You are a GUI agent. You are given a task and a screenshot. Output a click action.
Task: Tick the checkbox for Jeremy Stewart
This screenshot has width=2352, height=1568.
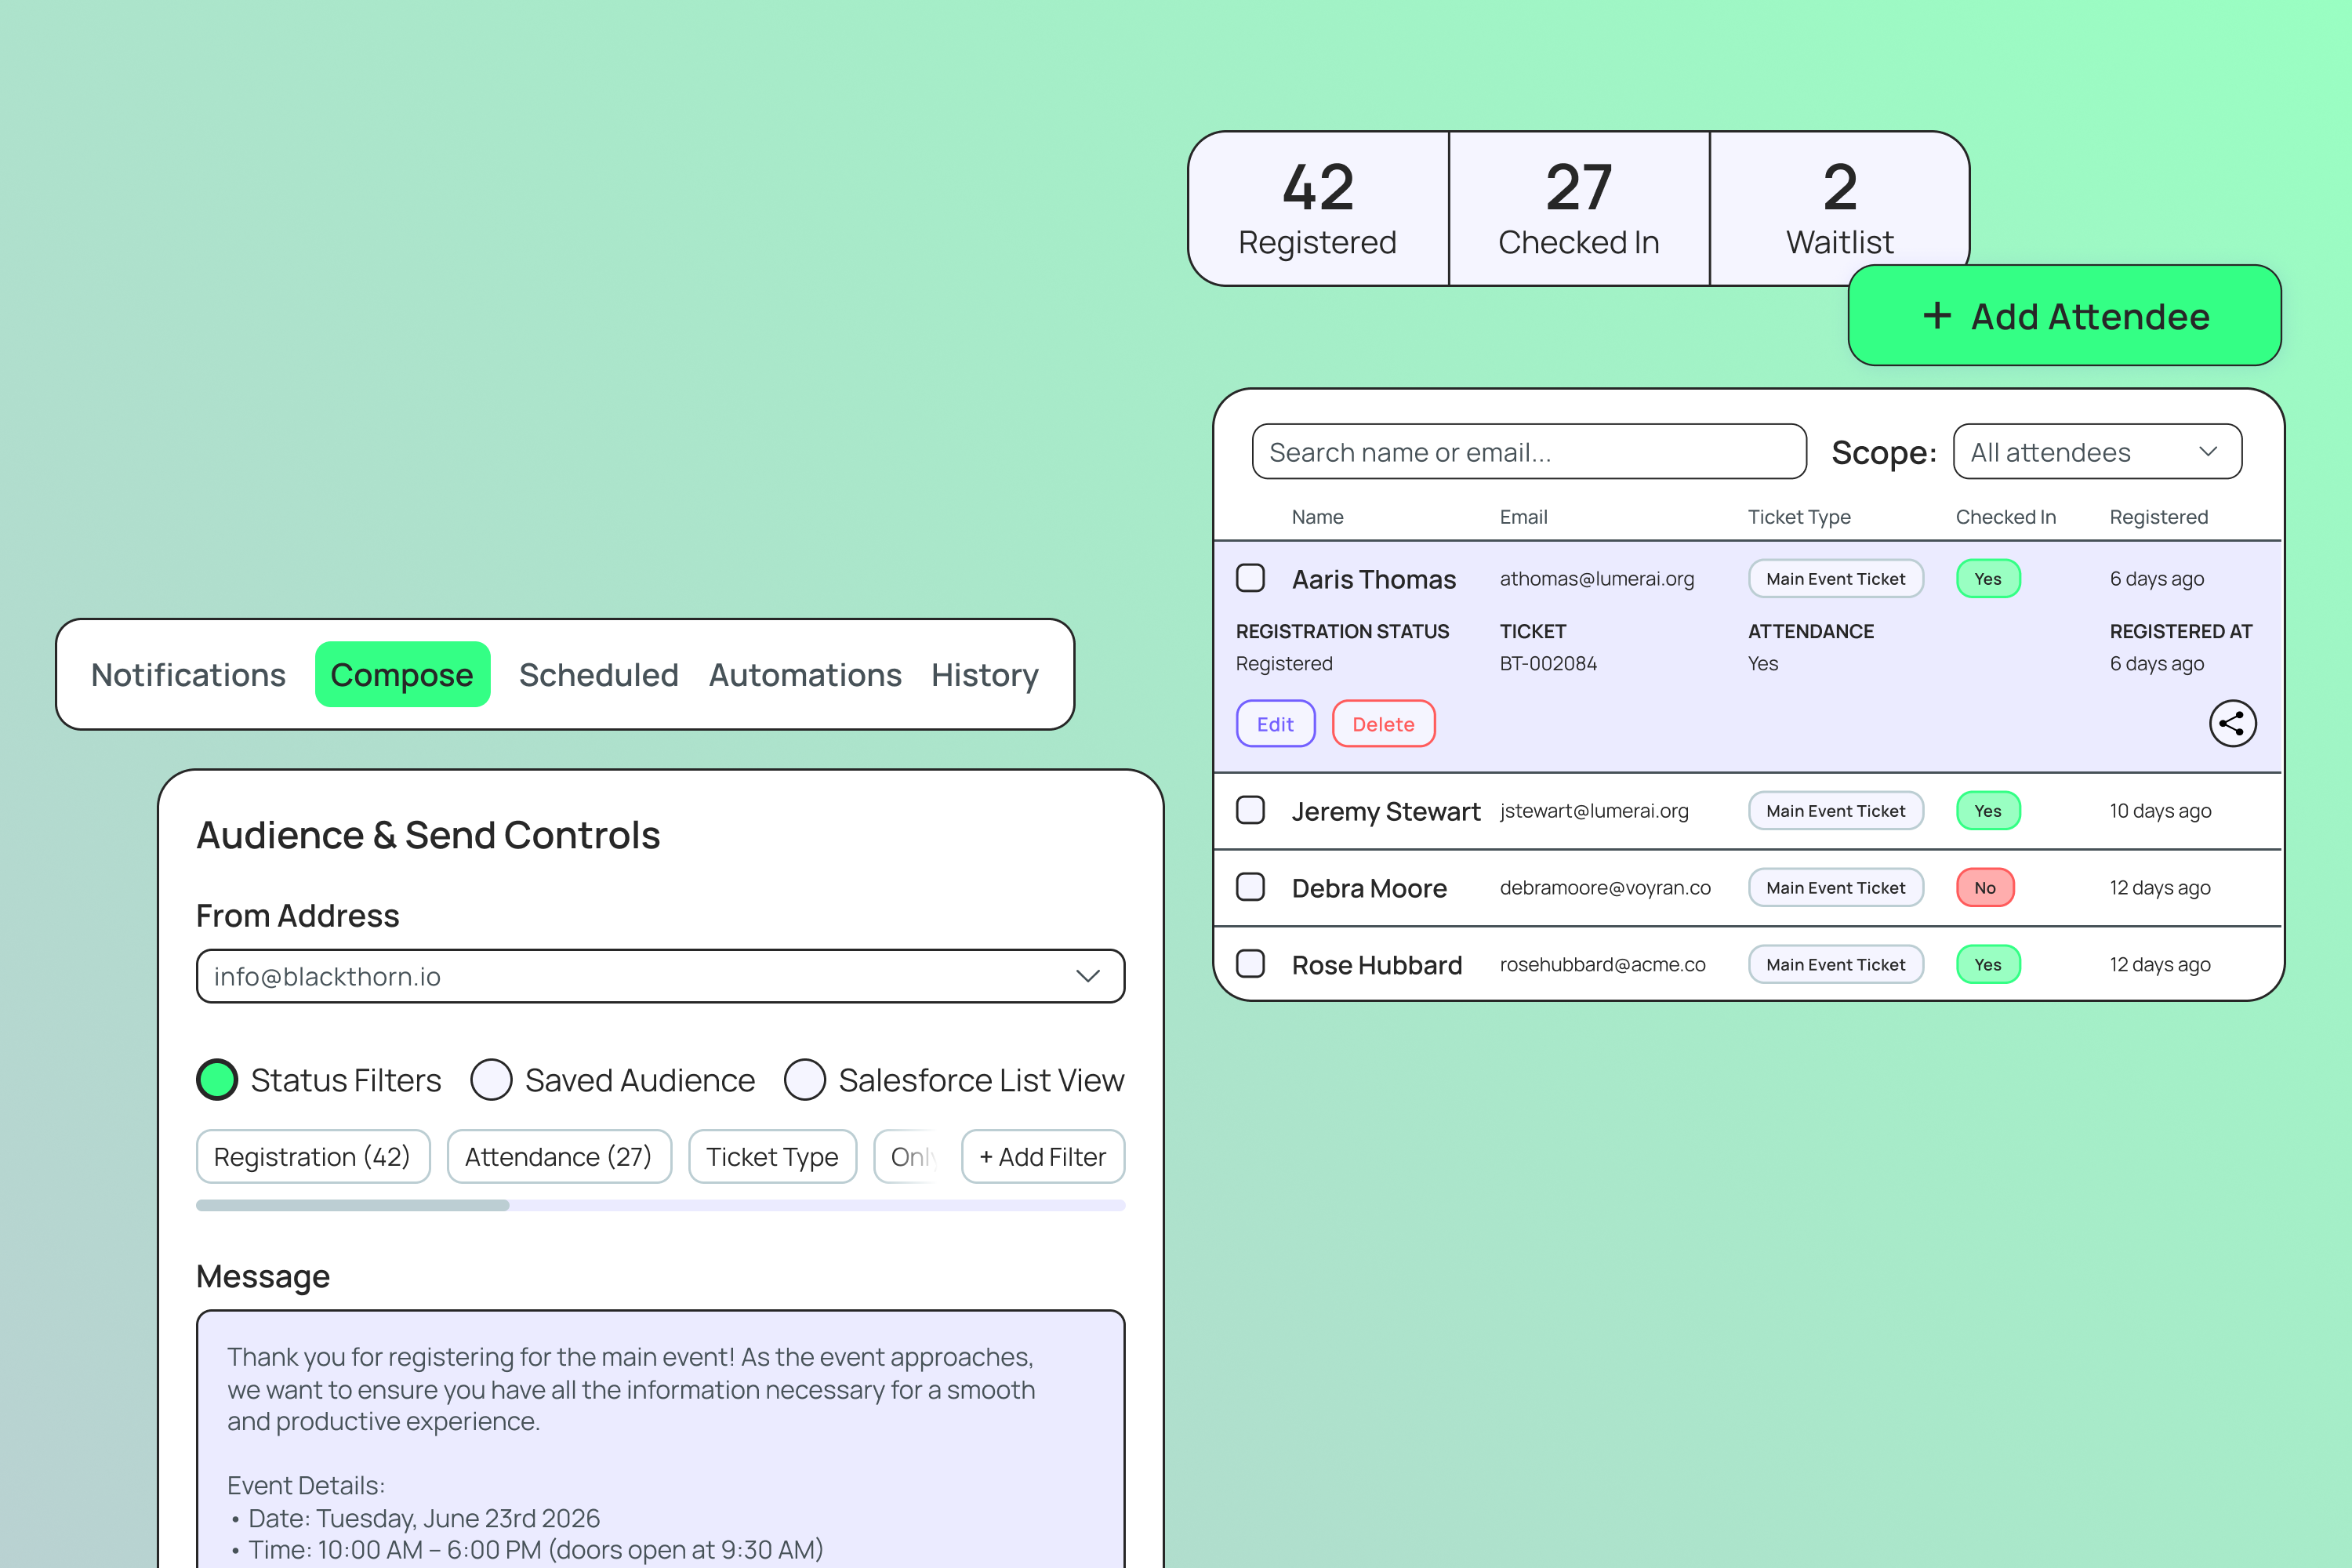1250,810
